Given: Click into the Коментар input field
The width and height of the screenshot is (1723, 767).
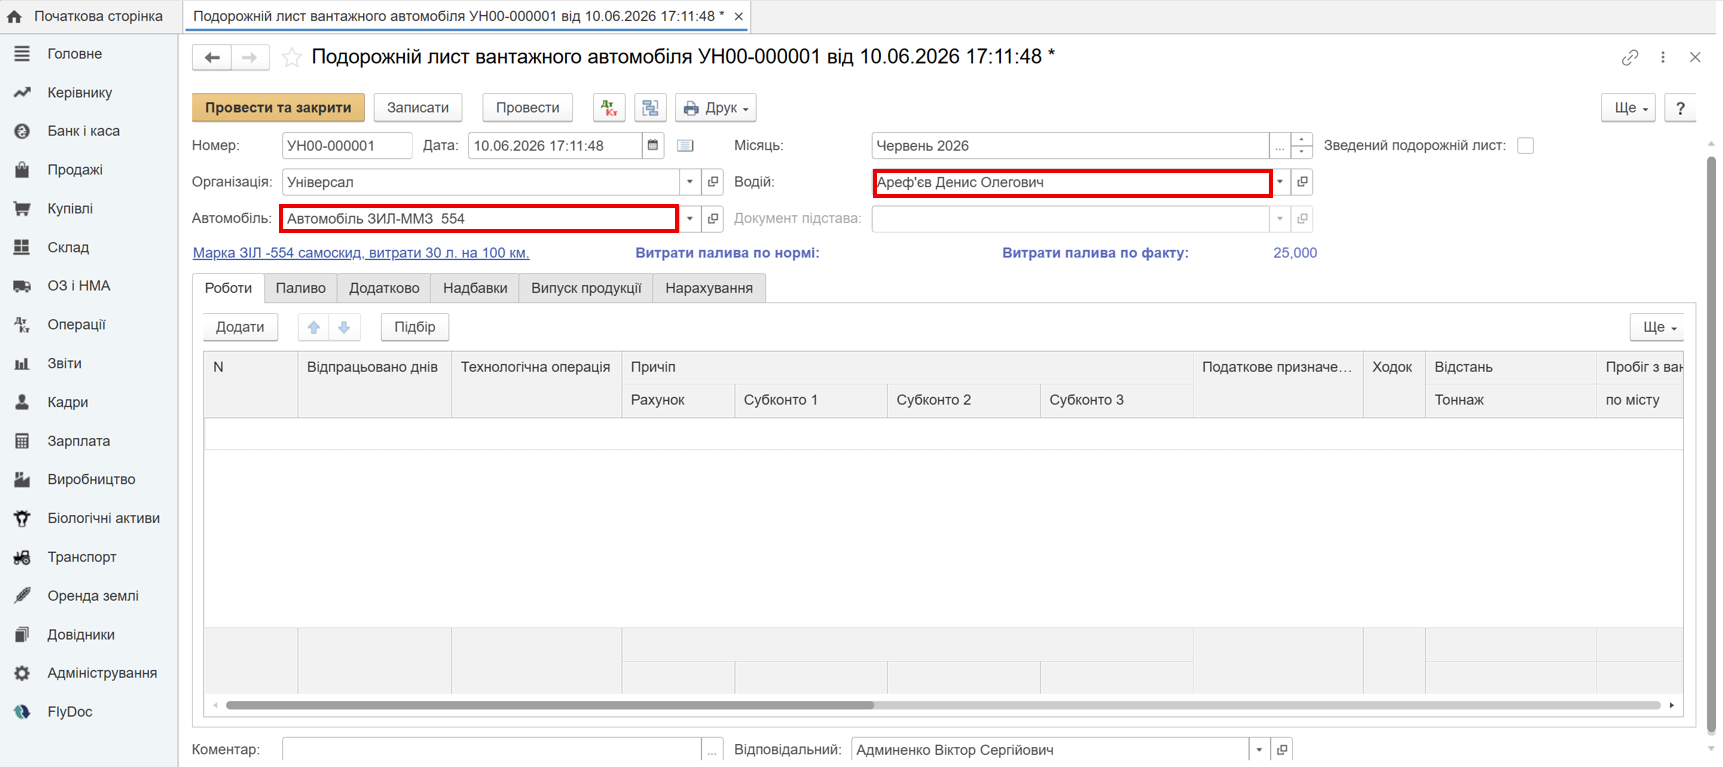Looking at the screenshot, I should click(x=492, y=750).
